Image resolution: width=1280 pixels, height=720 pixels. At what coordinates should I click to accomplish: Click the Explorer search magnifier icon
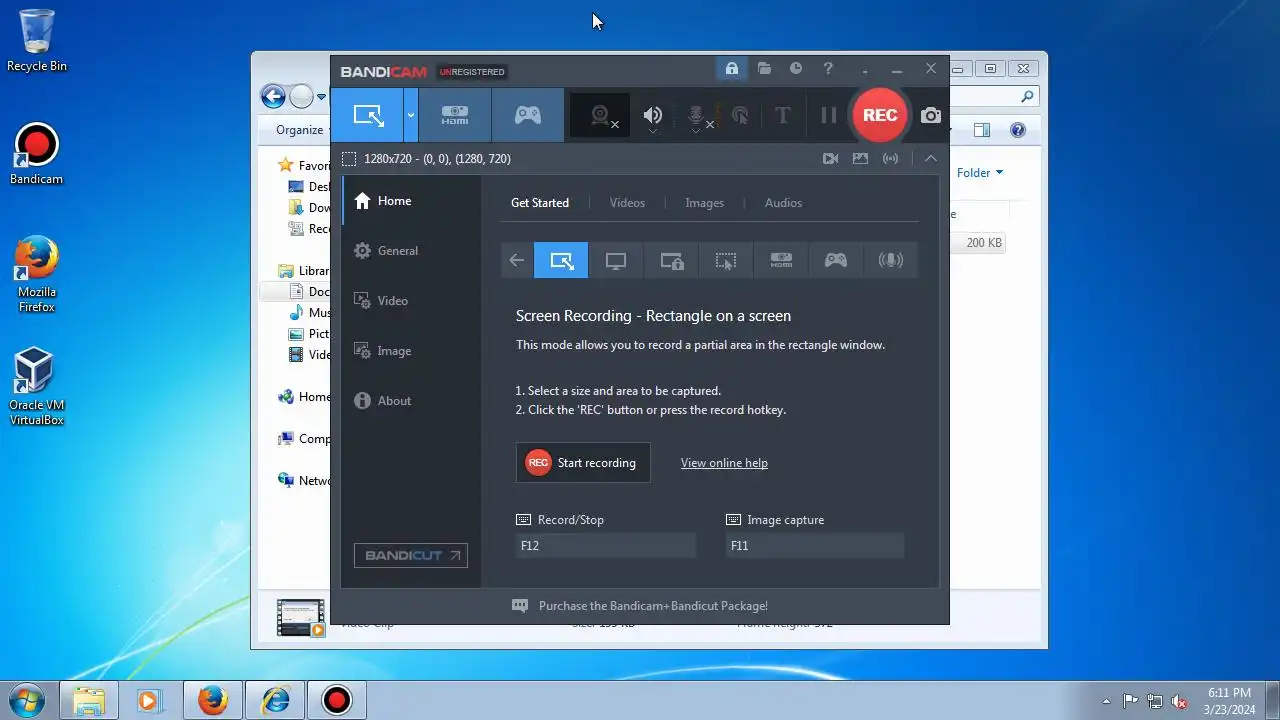[x=1027, y=97]
